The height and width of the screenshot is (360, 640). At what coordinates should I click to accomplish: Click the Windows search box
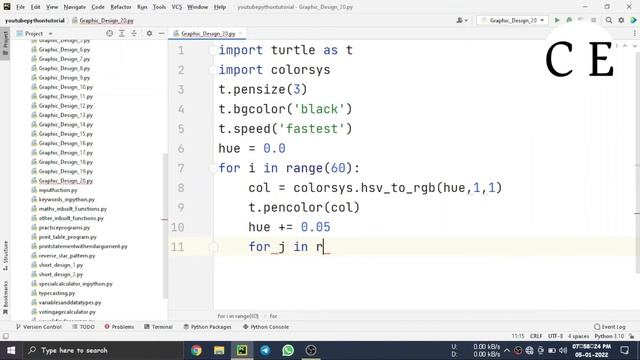coord(102,350)
